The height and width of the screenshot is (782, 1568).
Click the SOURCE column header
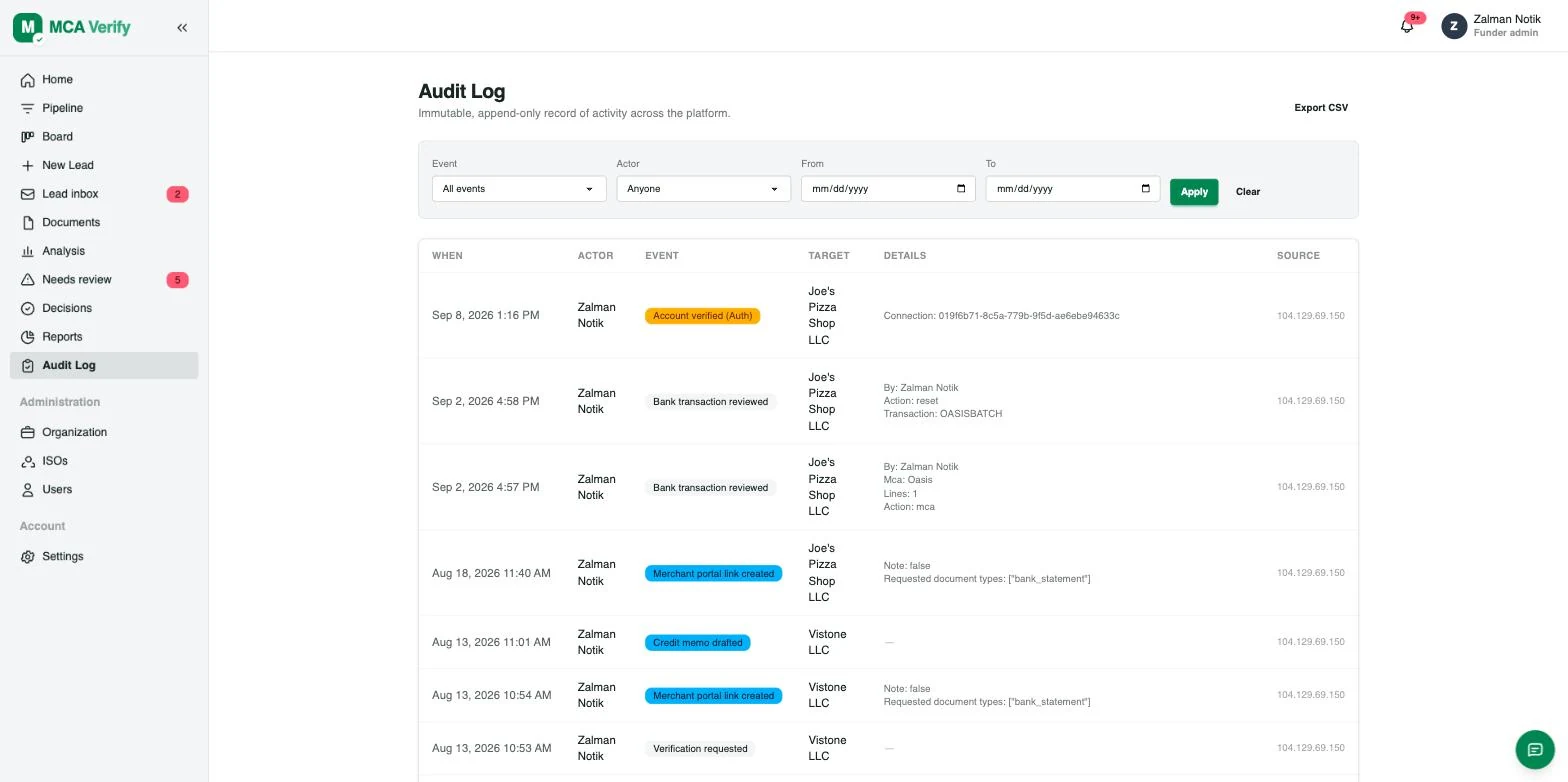coord(1298,256)
